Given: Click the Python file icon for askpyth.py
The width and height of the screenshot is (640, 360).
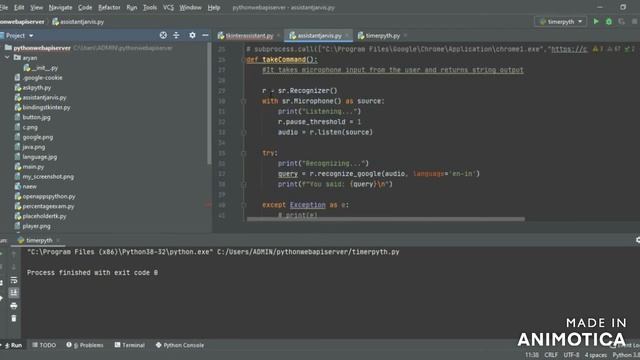Looking at the screenshot, I should tap(18, 87).
